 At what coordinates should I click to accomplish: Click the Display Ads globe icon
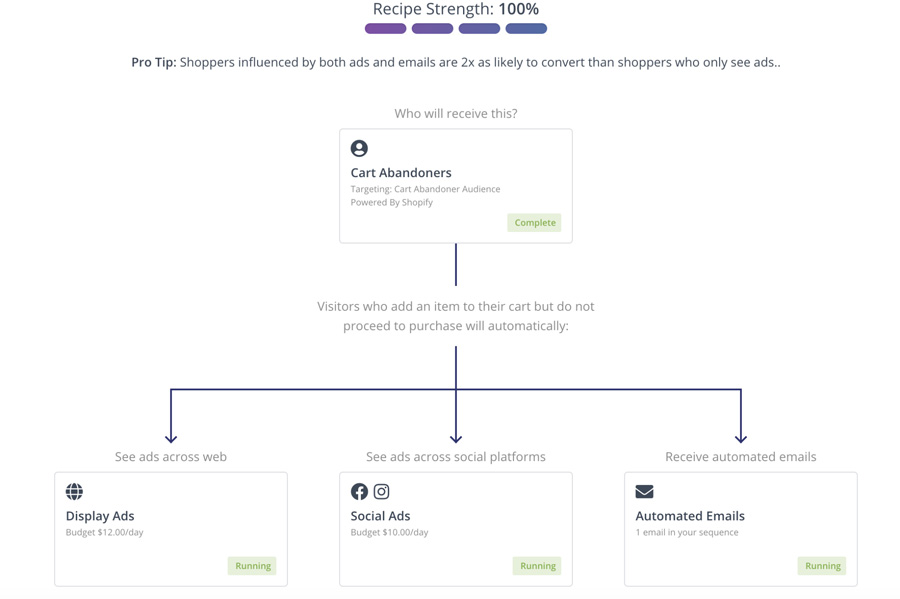pyautogui.click(x=74, y=491)
